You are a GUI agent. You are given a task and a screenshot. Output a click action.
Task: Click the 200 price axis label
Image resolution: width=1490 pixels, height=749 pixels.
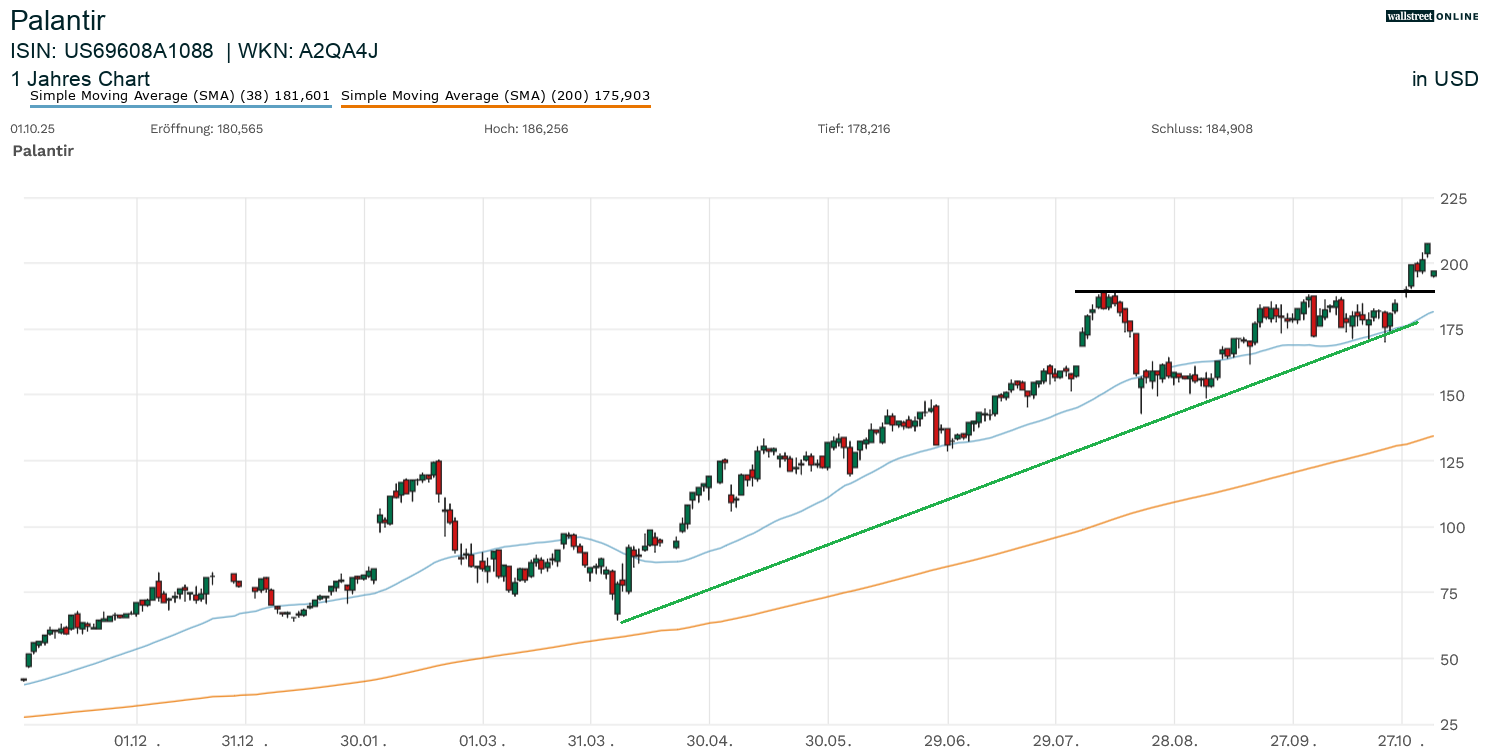[x=1452, y=265]
